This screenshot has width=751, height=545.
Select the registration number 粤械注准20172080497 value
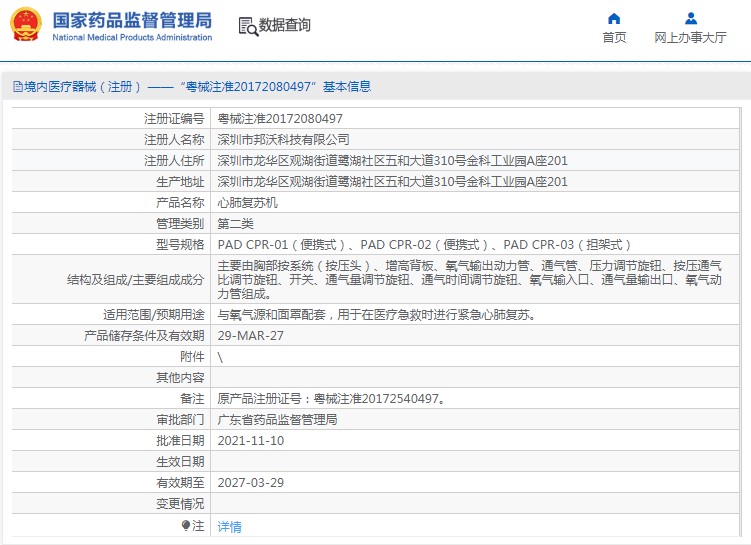pos(273,118)
